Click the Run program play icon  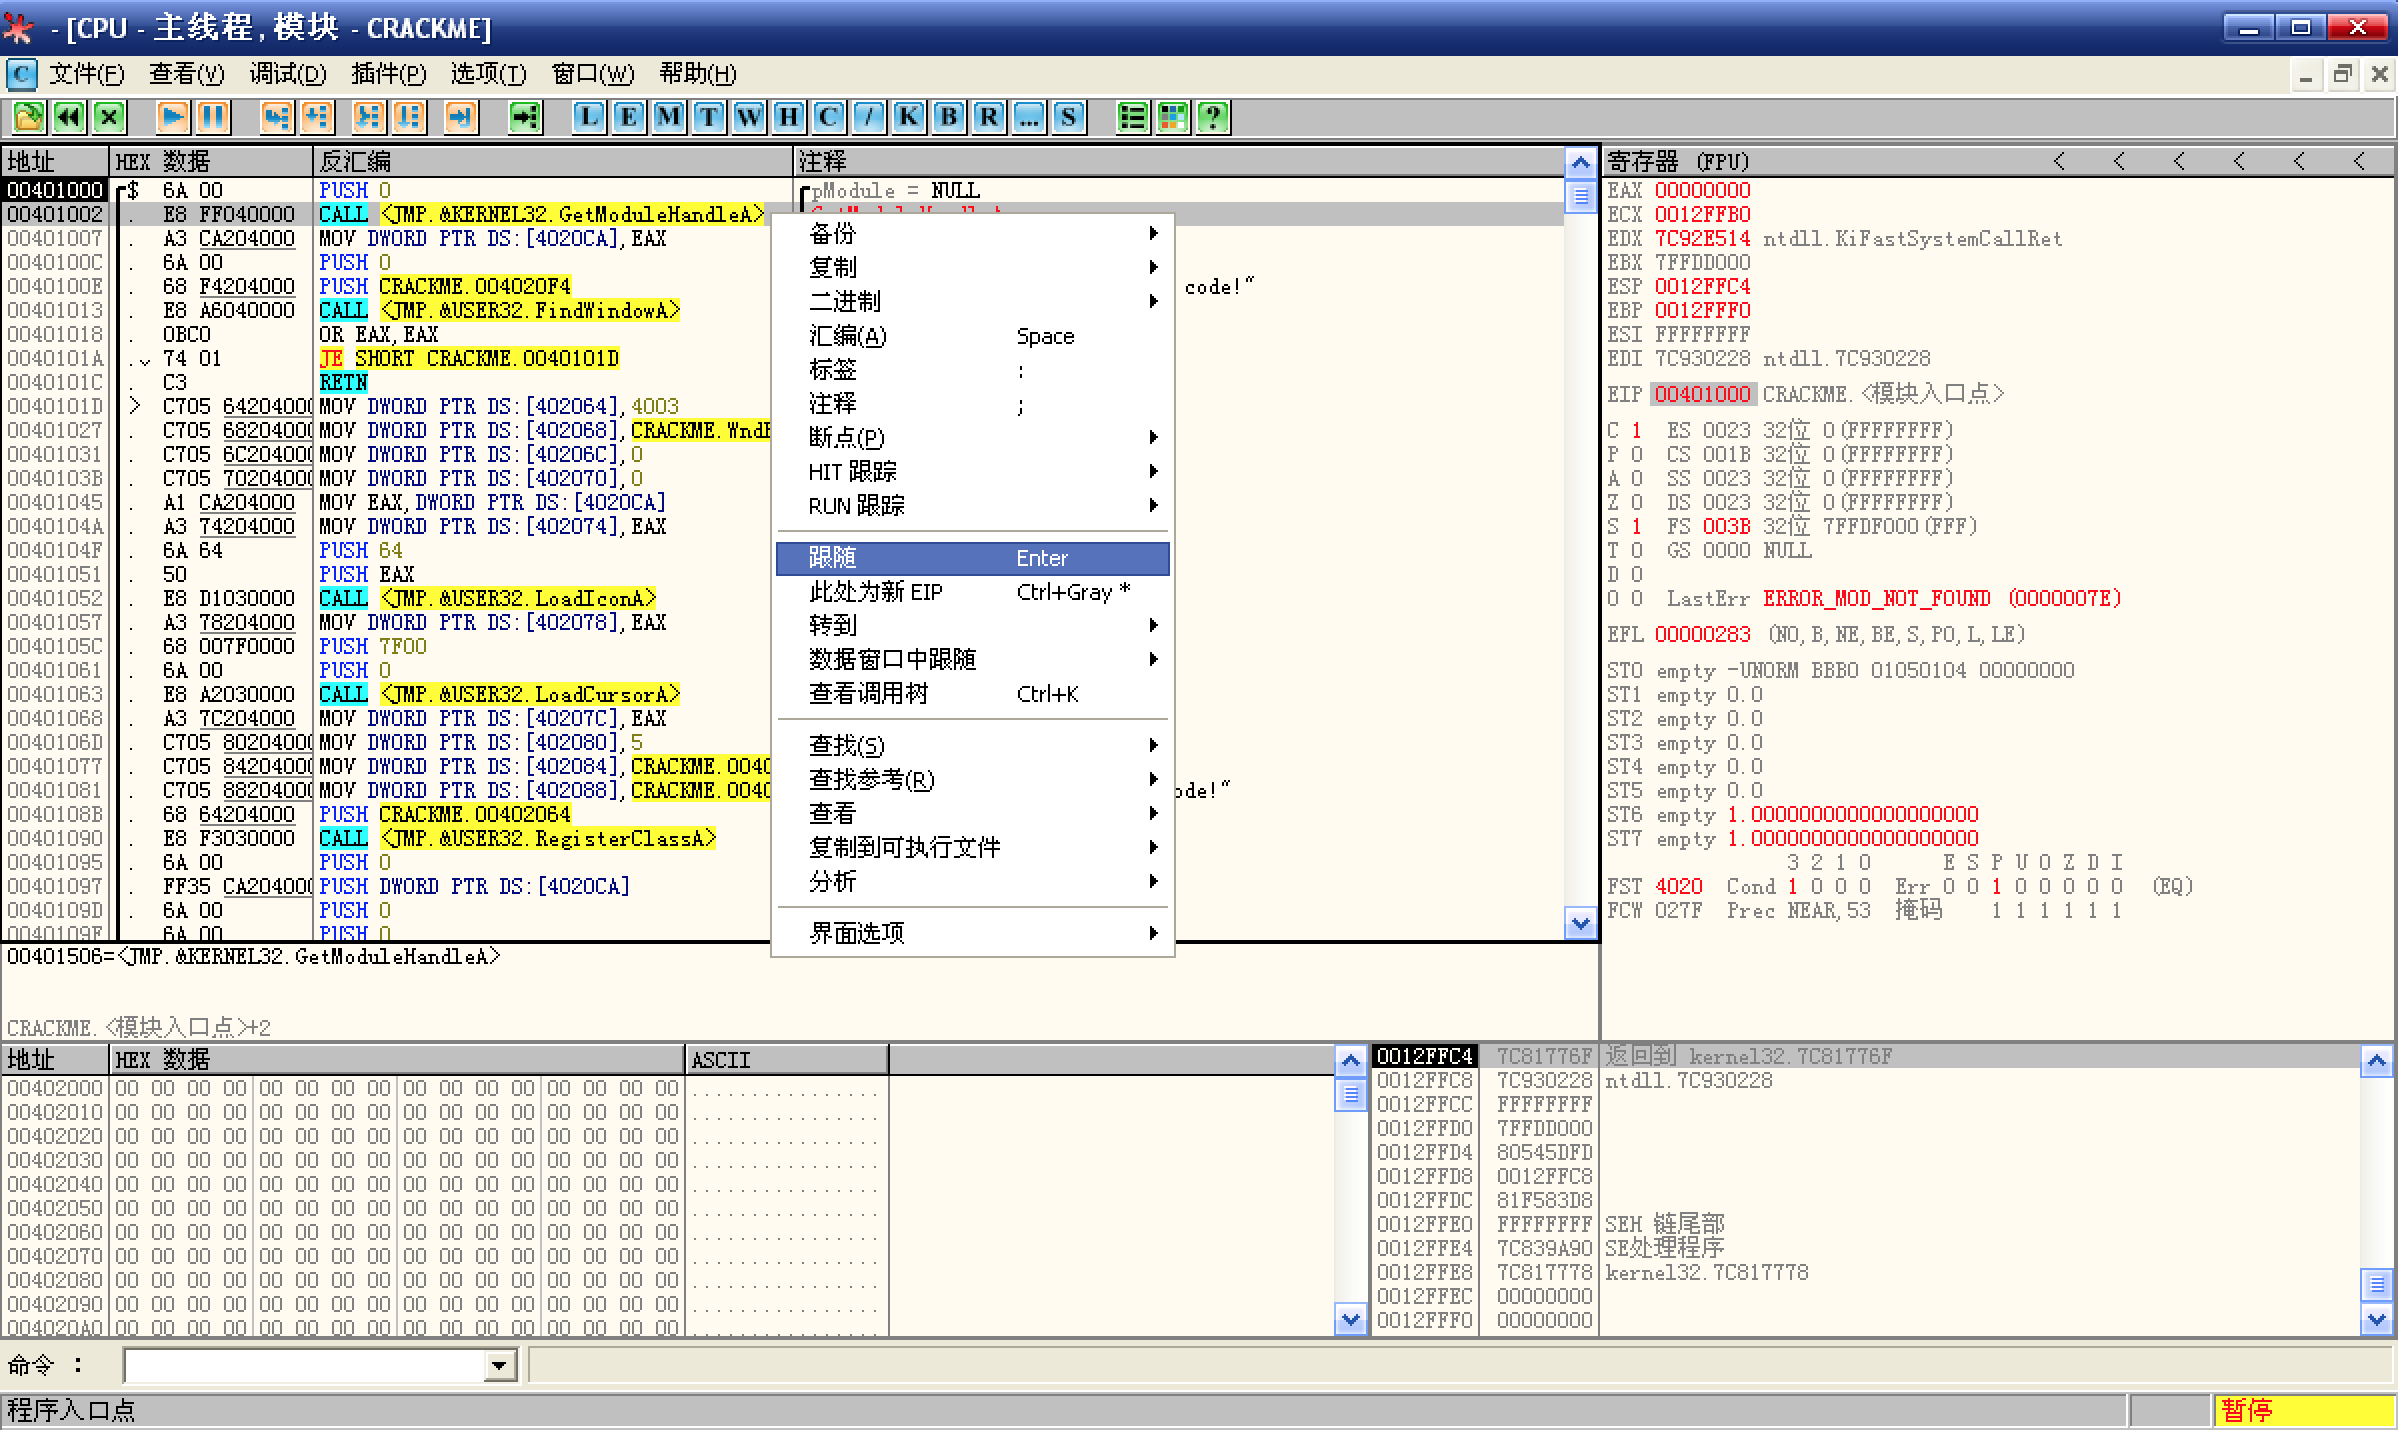click(x=172, y=118)
